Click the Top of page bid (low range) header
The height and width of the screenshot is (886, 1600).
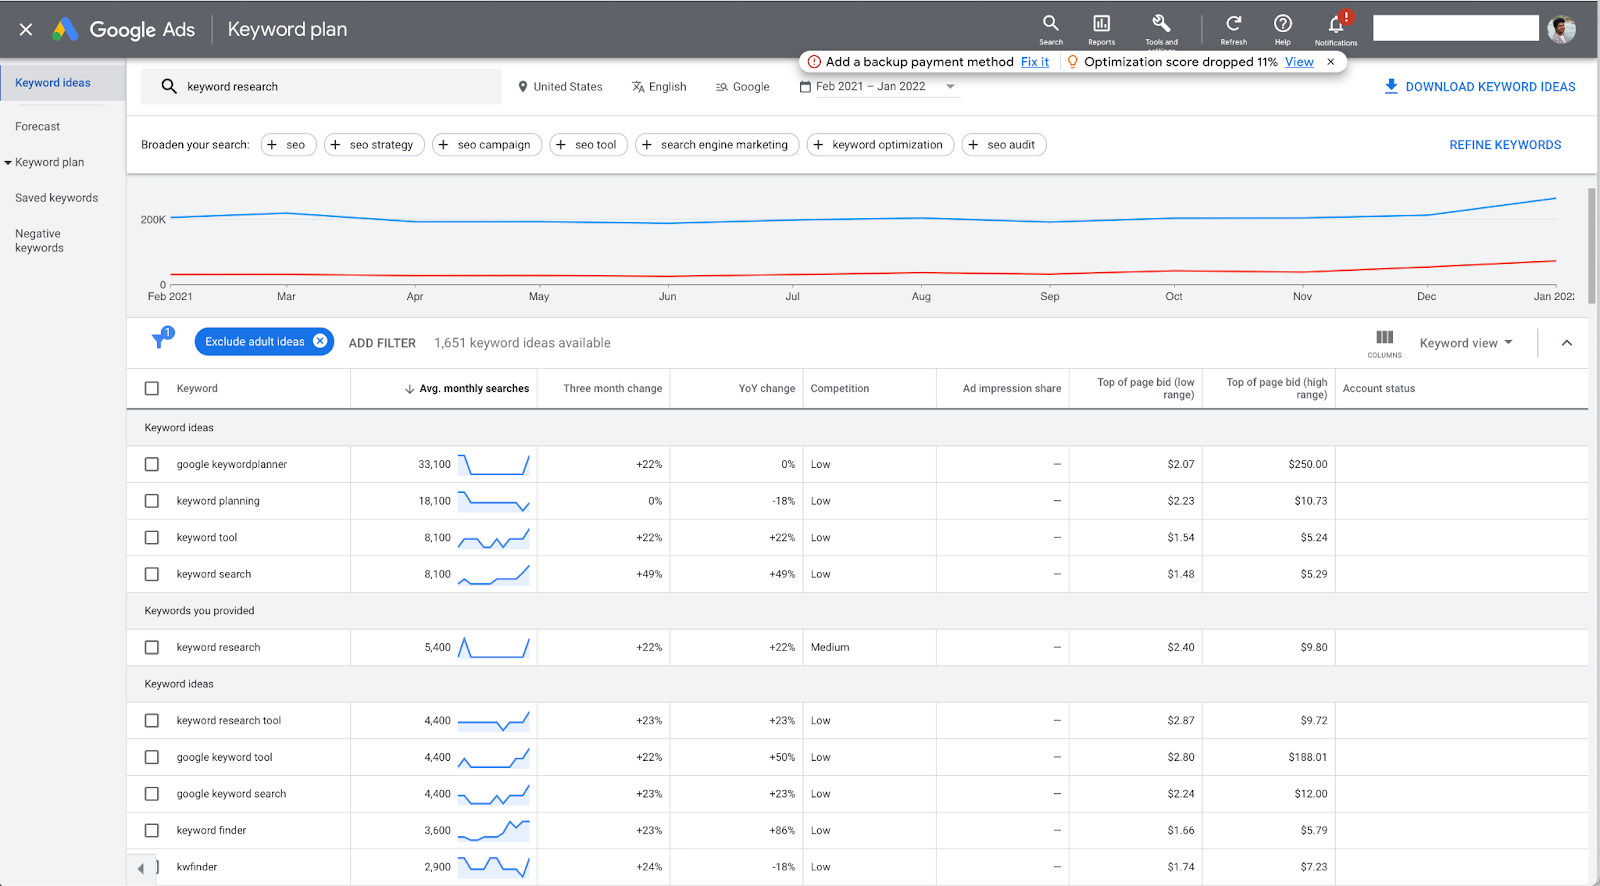[x=1145, y=389]
